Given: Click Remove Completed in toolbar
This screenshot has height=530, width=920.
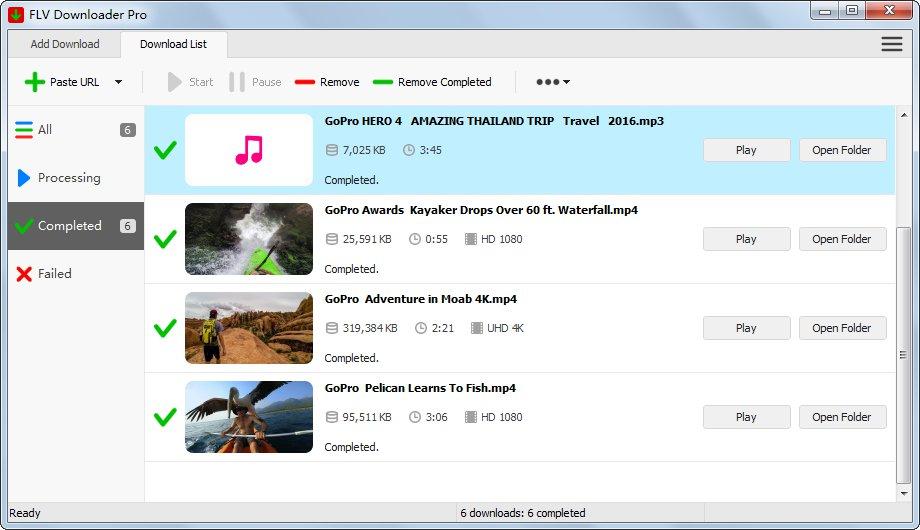Looking at the screenshot, I should click(432, 82).
